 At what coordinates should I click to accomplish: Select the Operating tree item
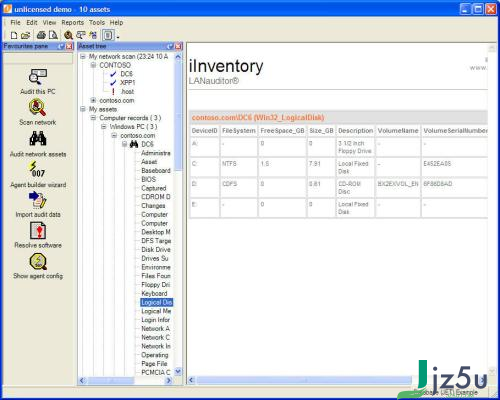(x=155, y=355)
